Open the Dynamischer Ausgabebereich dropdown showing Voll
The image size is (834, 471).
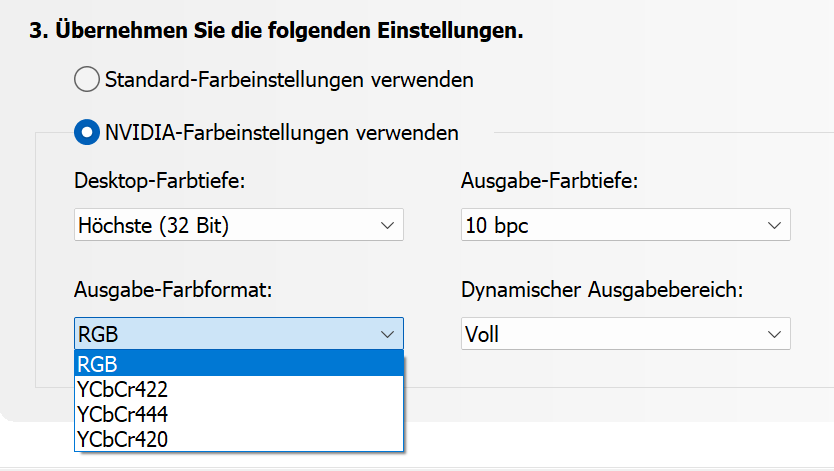click(625, 334)
